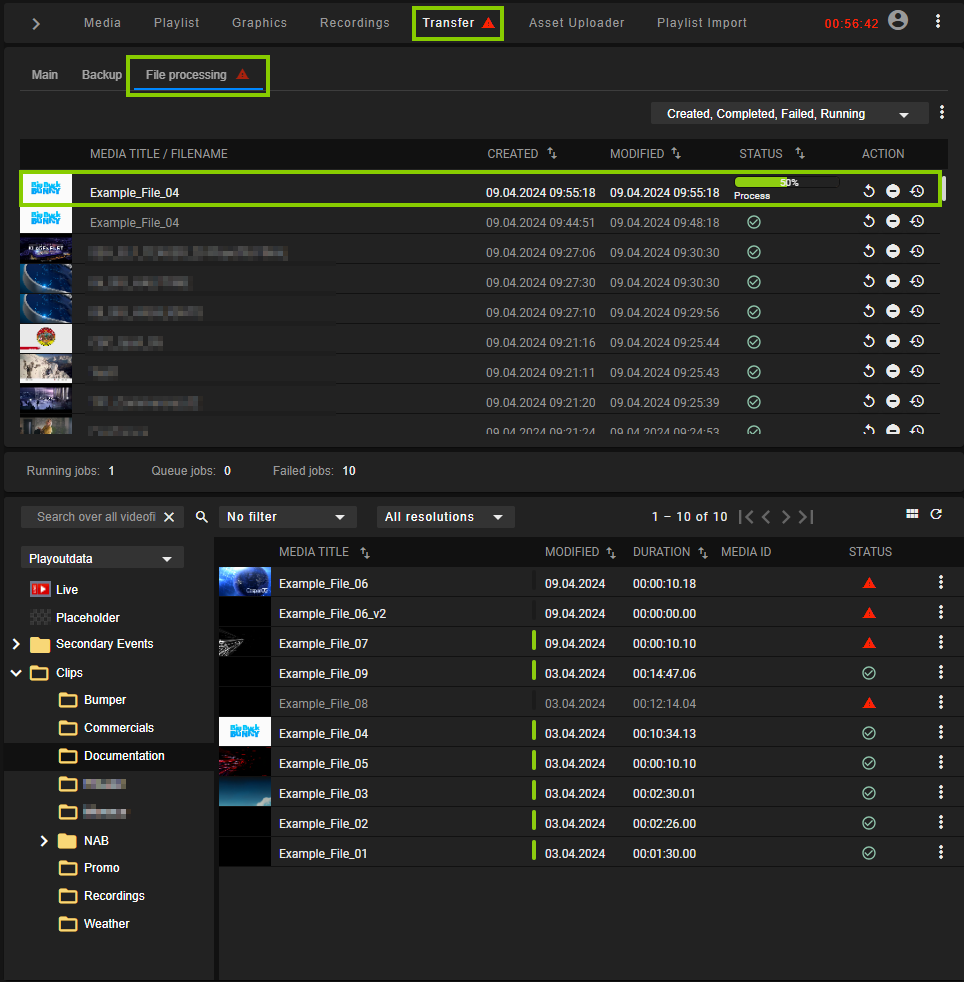Click the failed status triangle for Example_File_08
Screen dimensions: 964x982
click(869, 703)
